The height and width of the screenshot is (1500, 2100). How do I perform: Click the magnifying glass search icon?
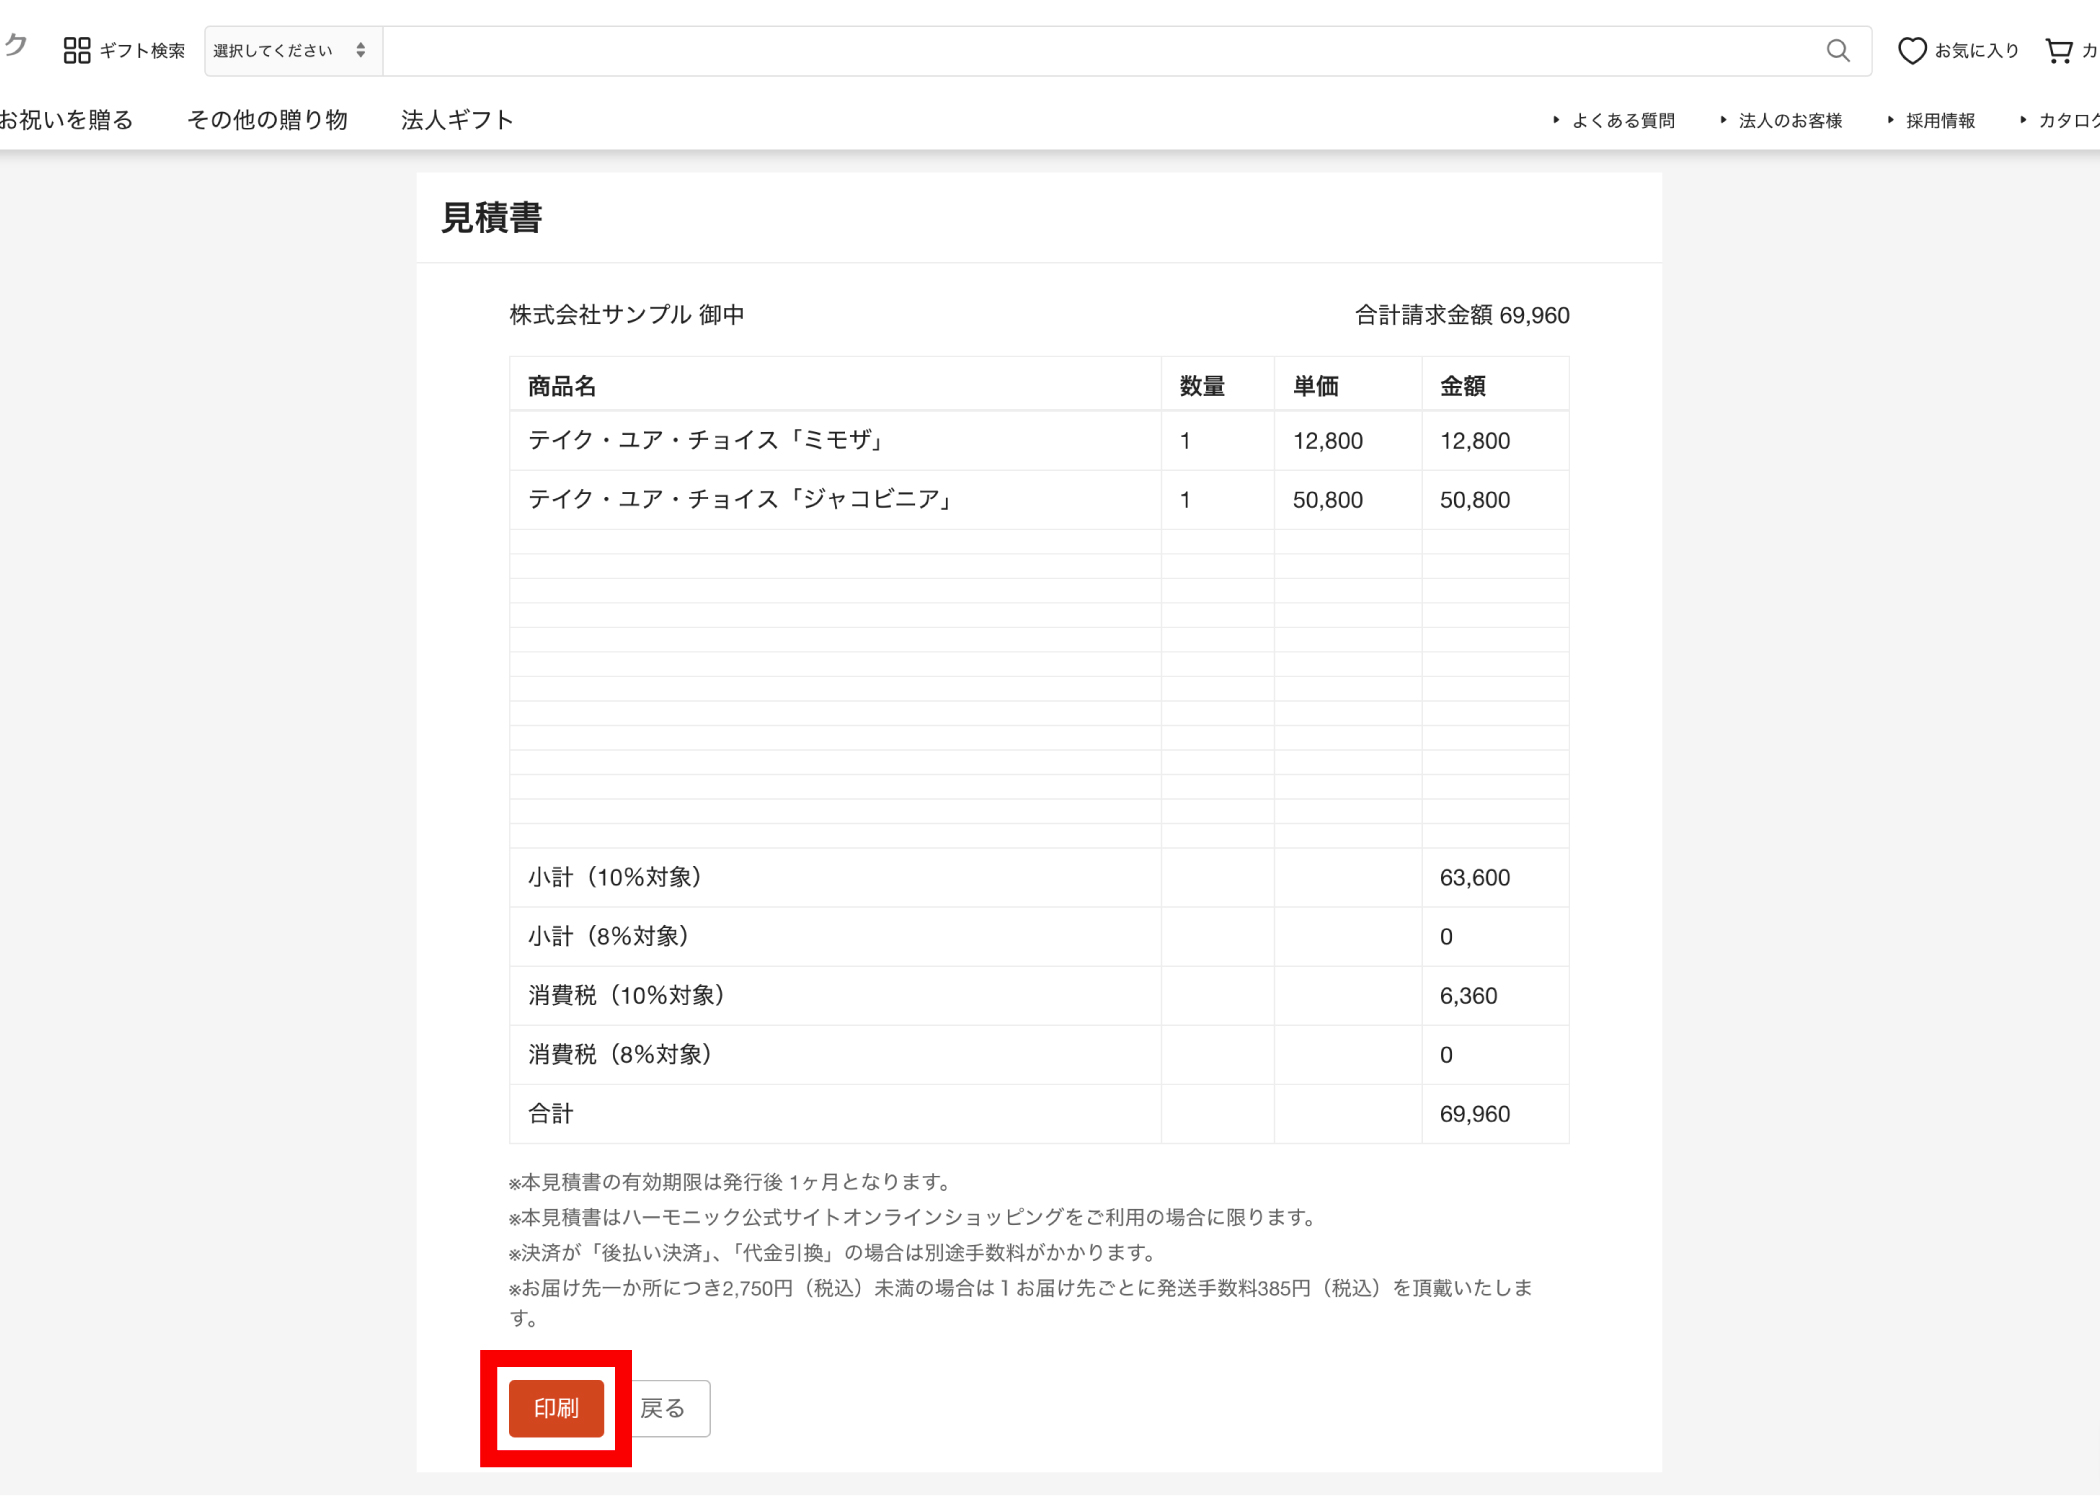pyautogui.click(x=1838, y=50)
